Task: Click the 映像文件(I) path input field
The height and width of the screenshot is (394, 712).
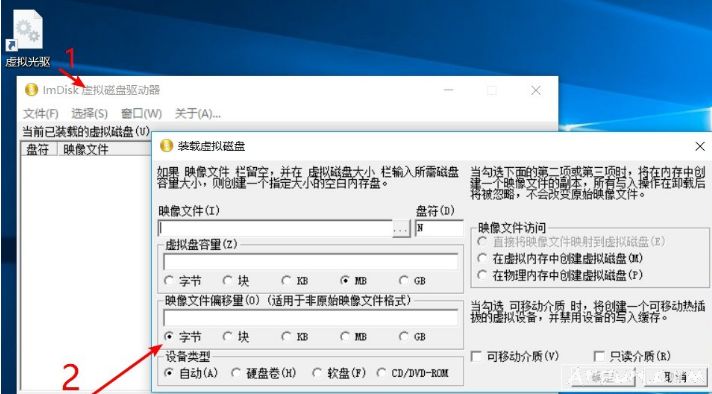Action: [275, 228]
